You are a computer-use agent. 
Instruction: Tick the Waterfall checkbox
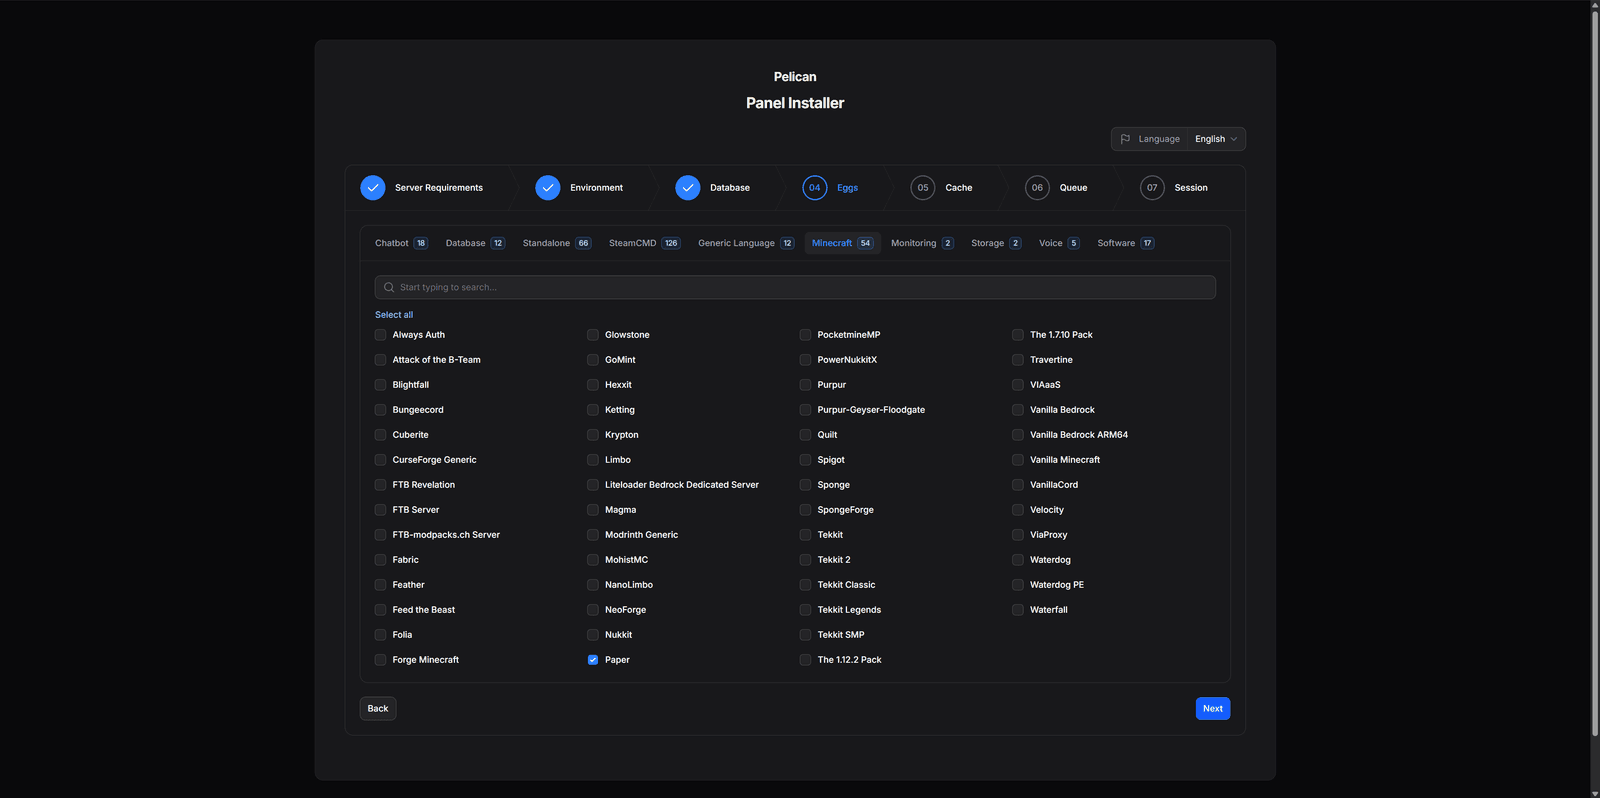click(x=1018, y=610)
